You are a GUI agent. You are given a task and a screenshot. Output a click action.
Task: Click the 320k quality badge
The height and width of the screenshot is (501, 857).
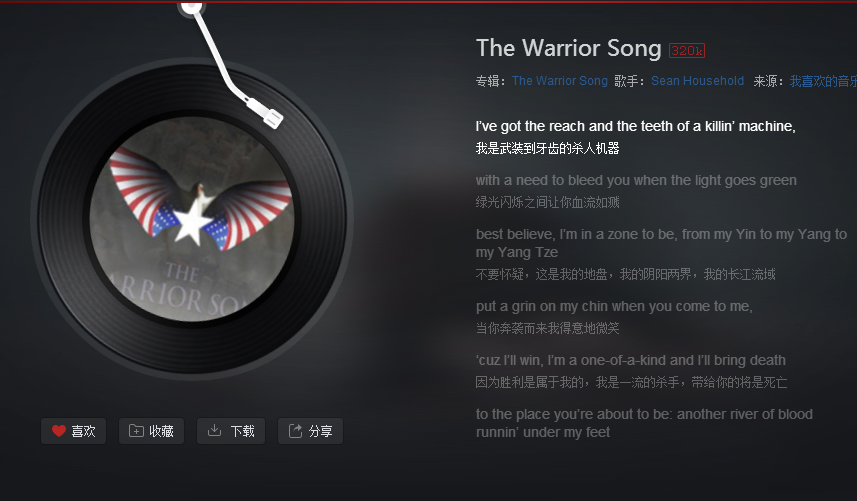click(x=687, y=50)
